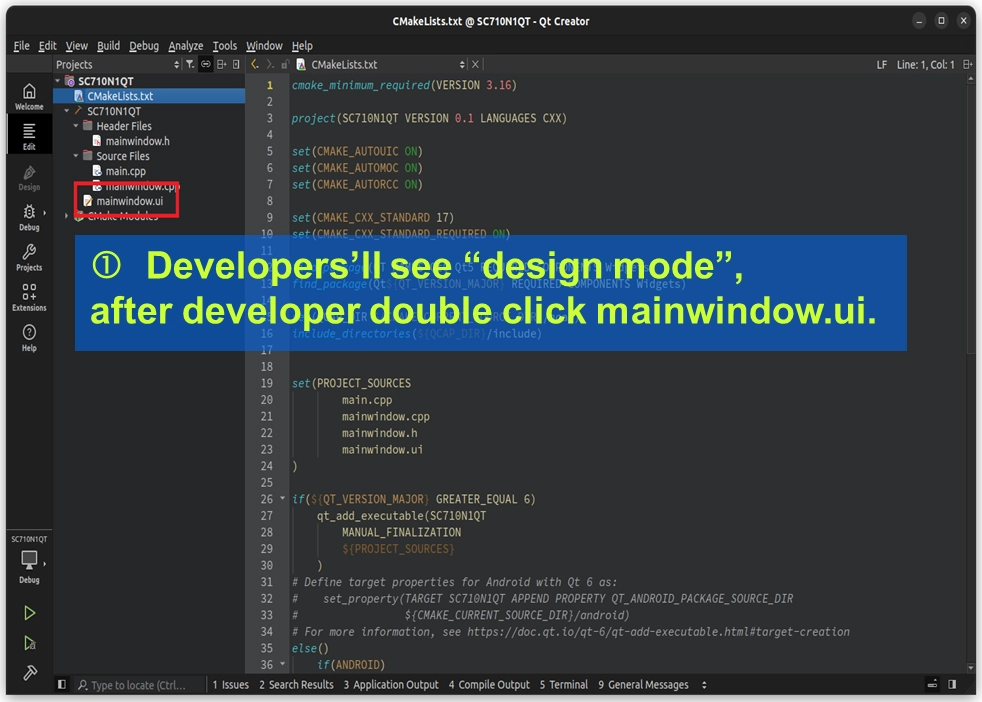Click the filter tree icon in Projects panel

[190, 64]
